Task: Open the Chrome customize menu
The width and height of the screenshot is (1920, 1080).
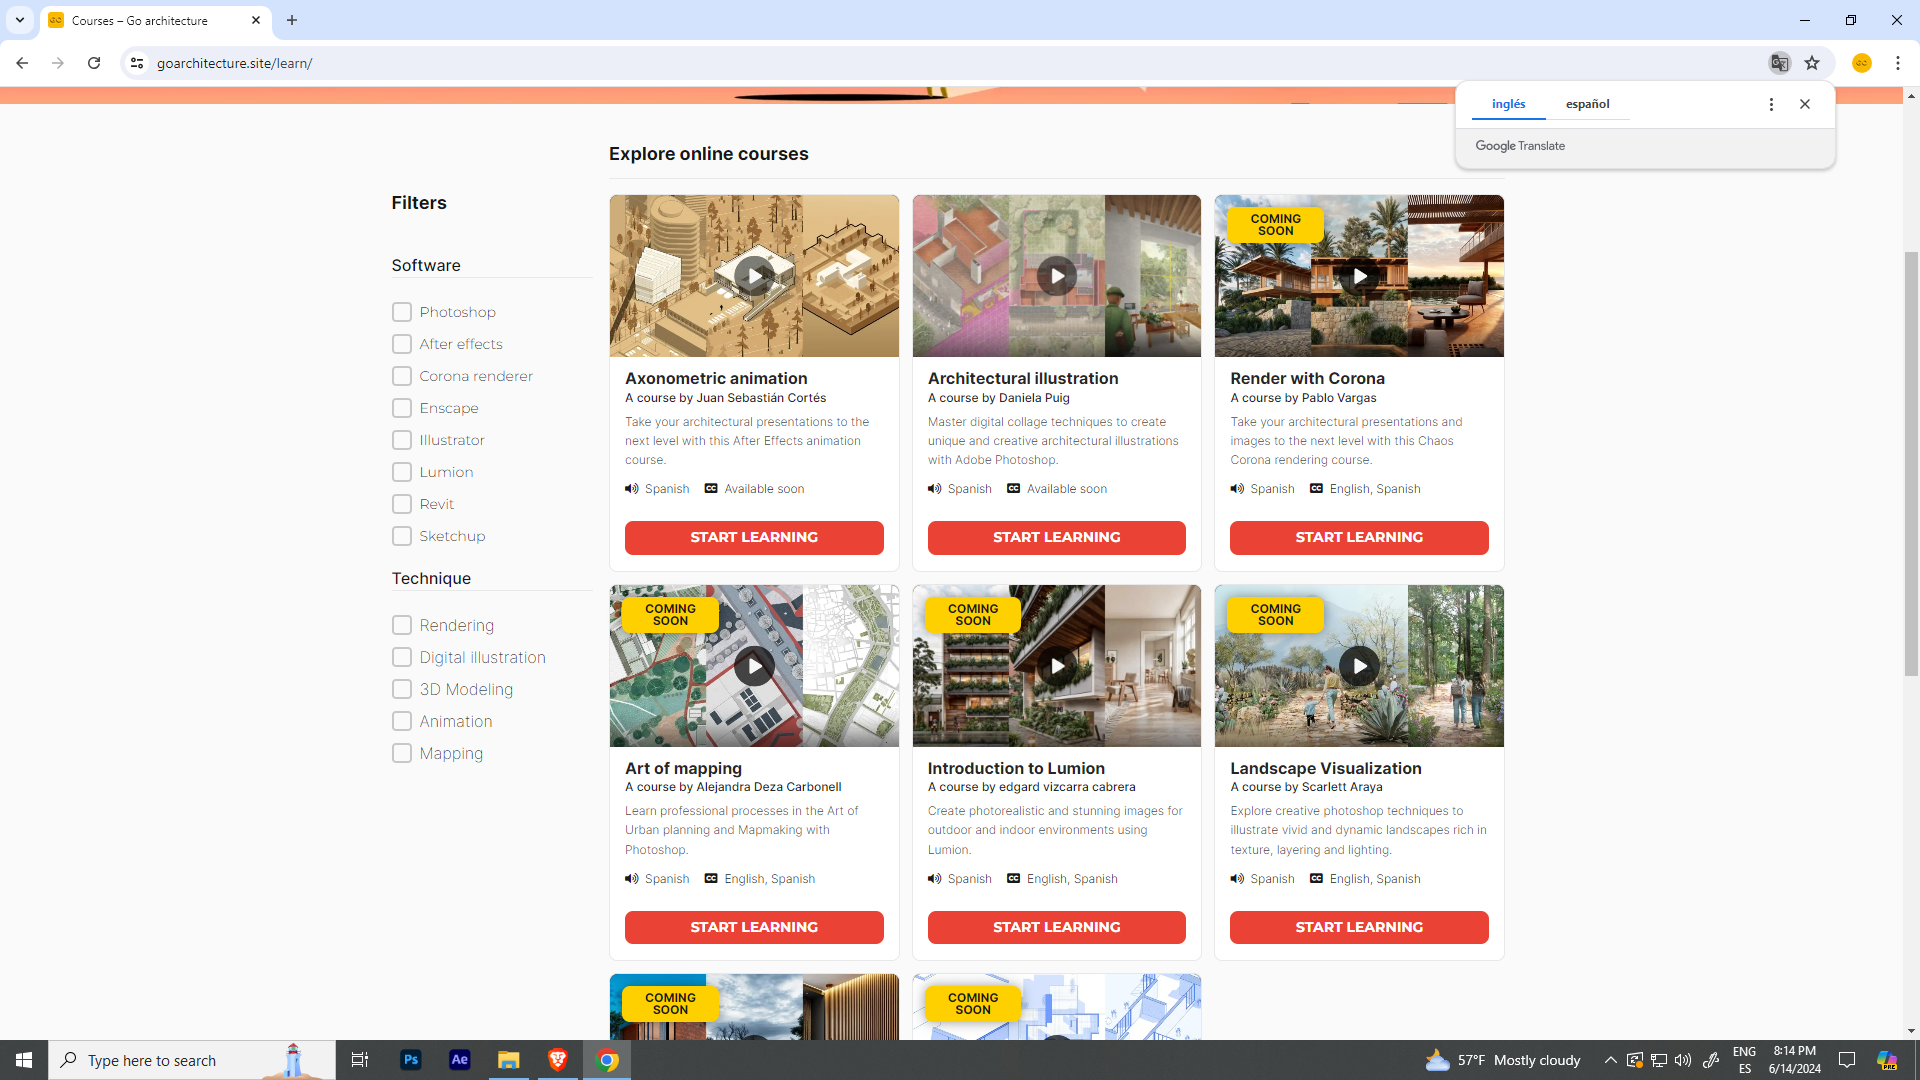Action: coord(1897,63)
